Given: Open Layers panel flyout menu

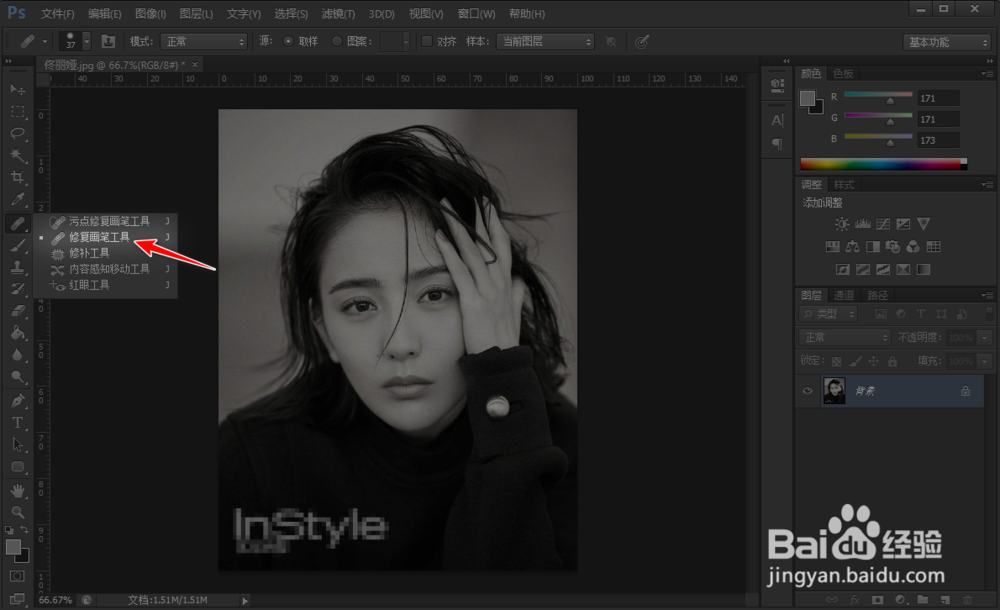Looking at the screenshot, I should pyautogui.click(x=988, y=295).
